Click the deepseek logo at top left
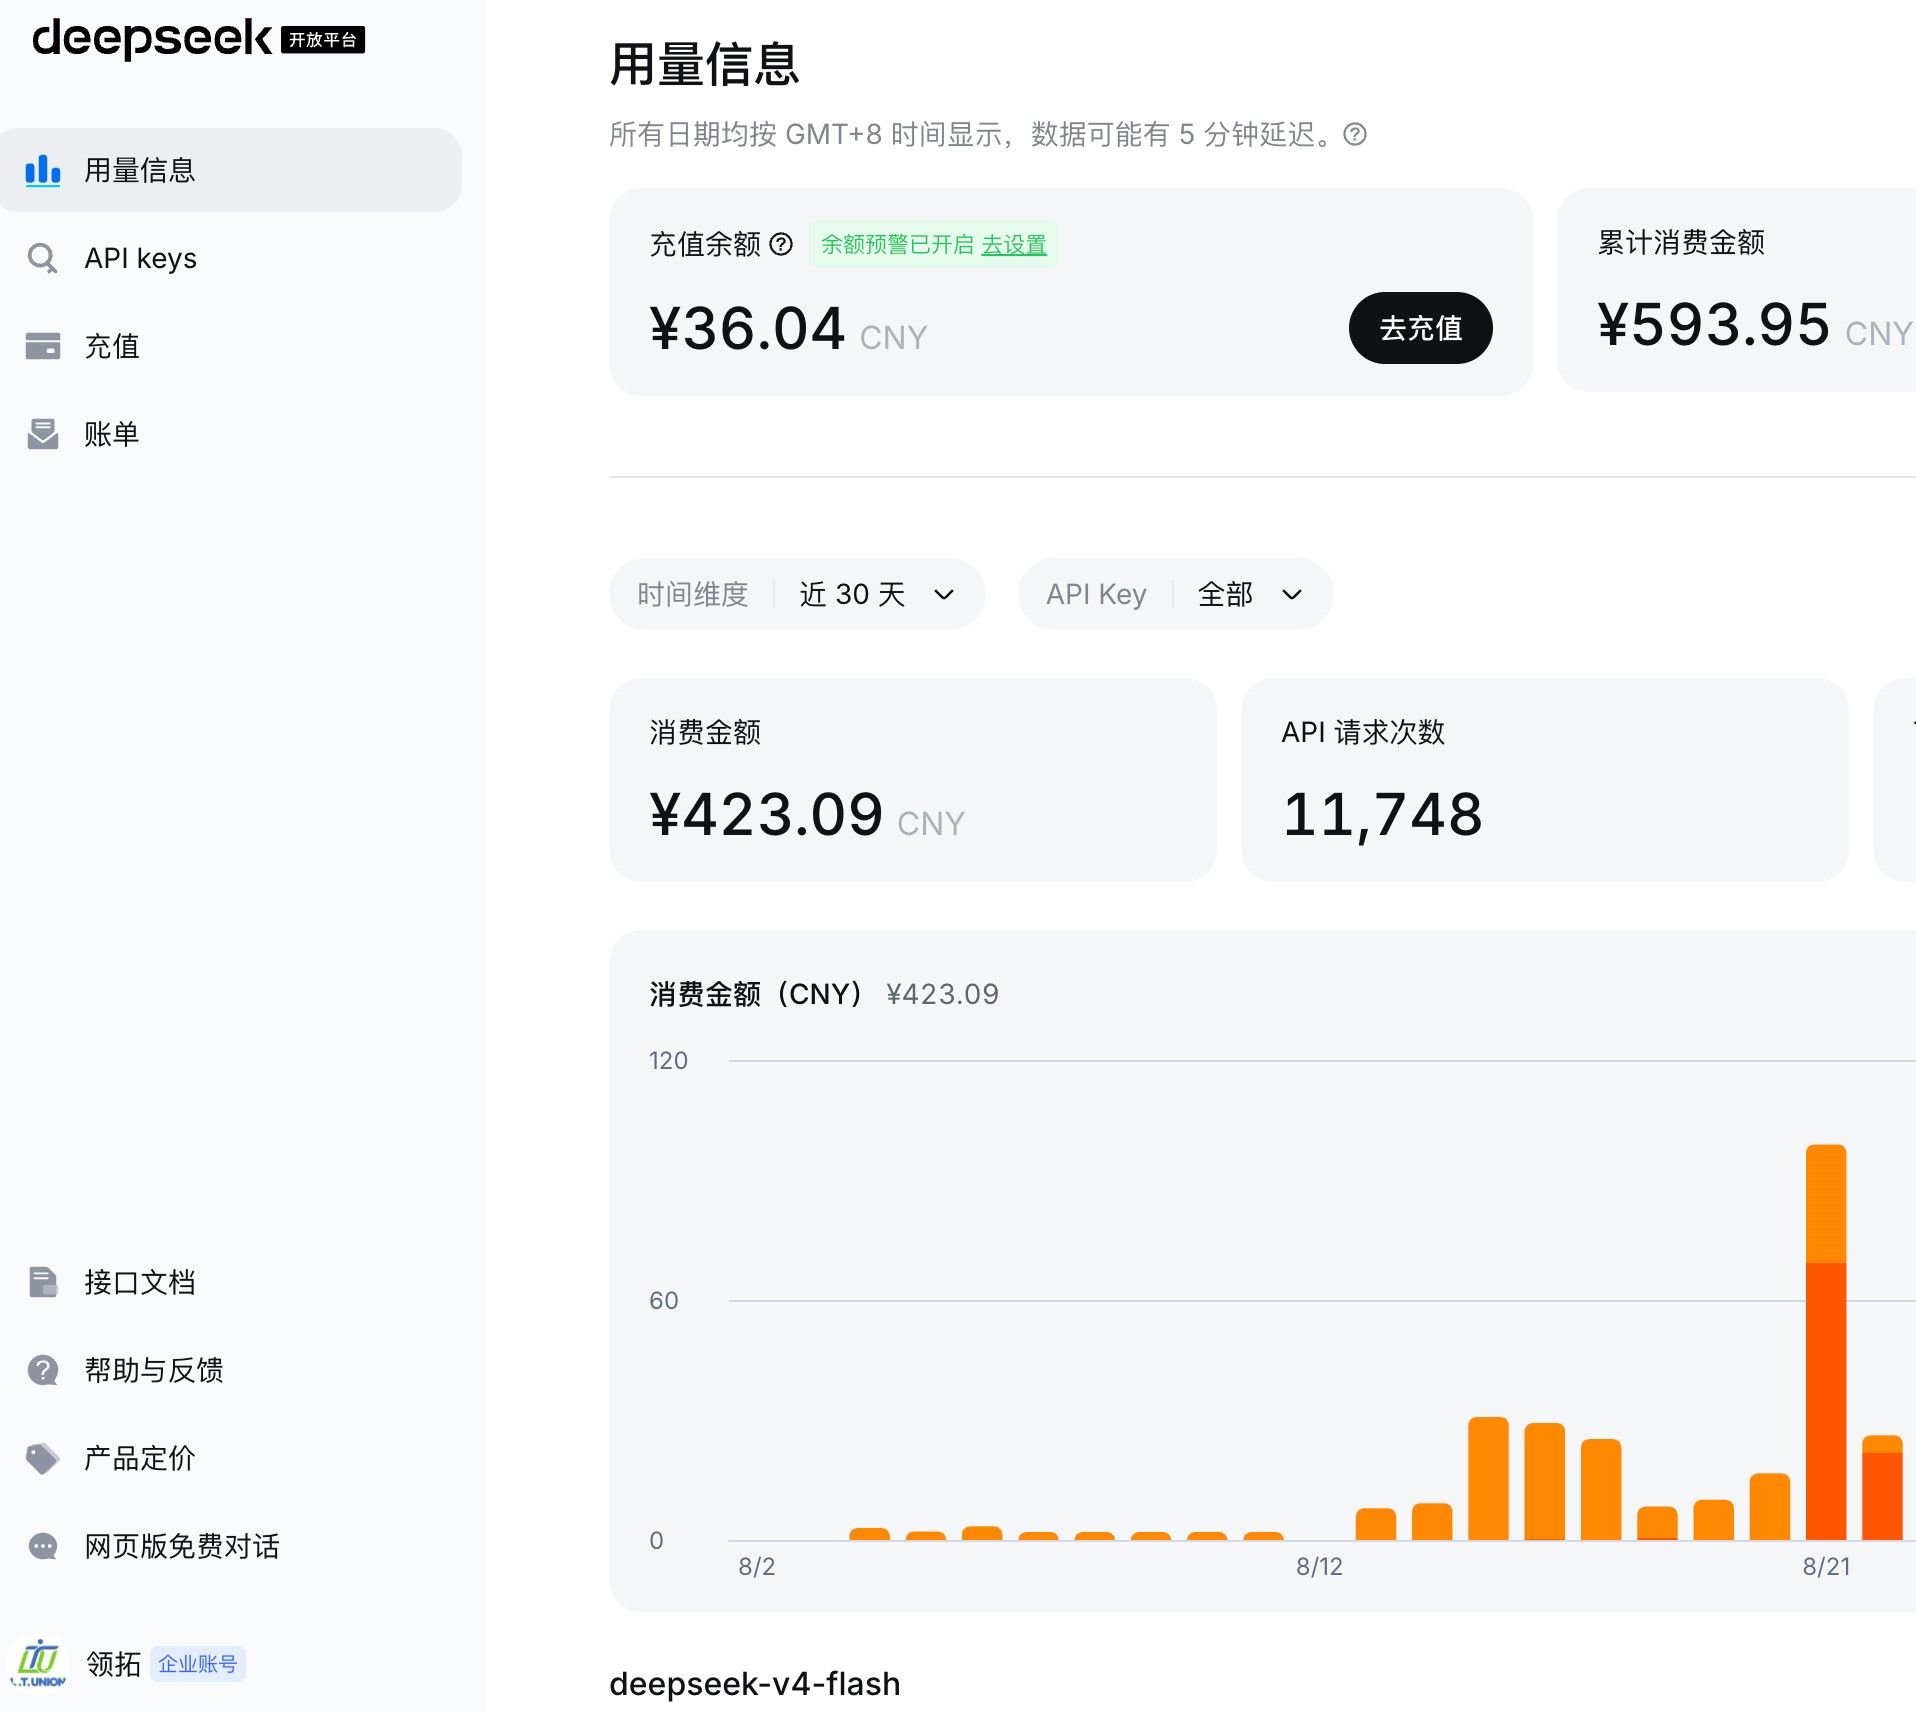 (x=151, y=39)
